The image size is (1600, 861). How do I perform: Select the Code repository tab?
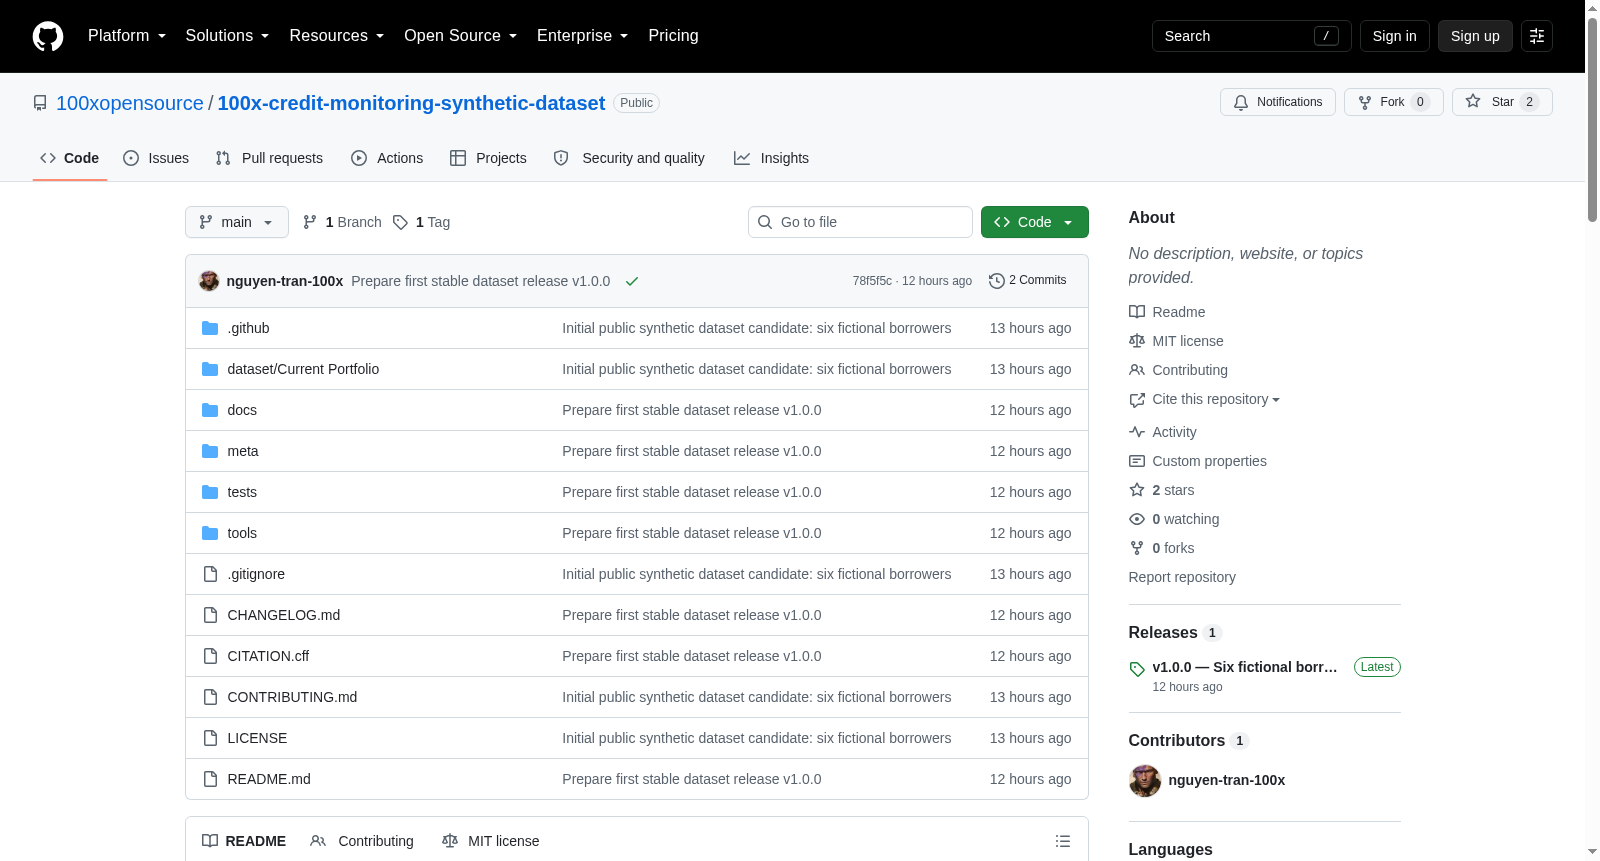tap(70, 158)
